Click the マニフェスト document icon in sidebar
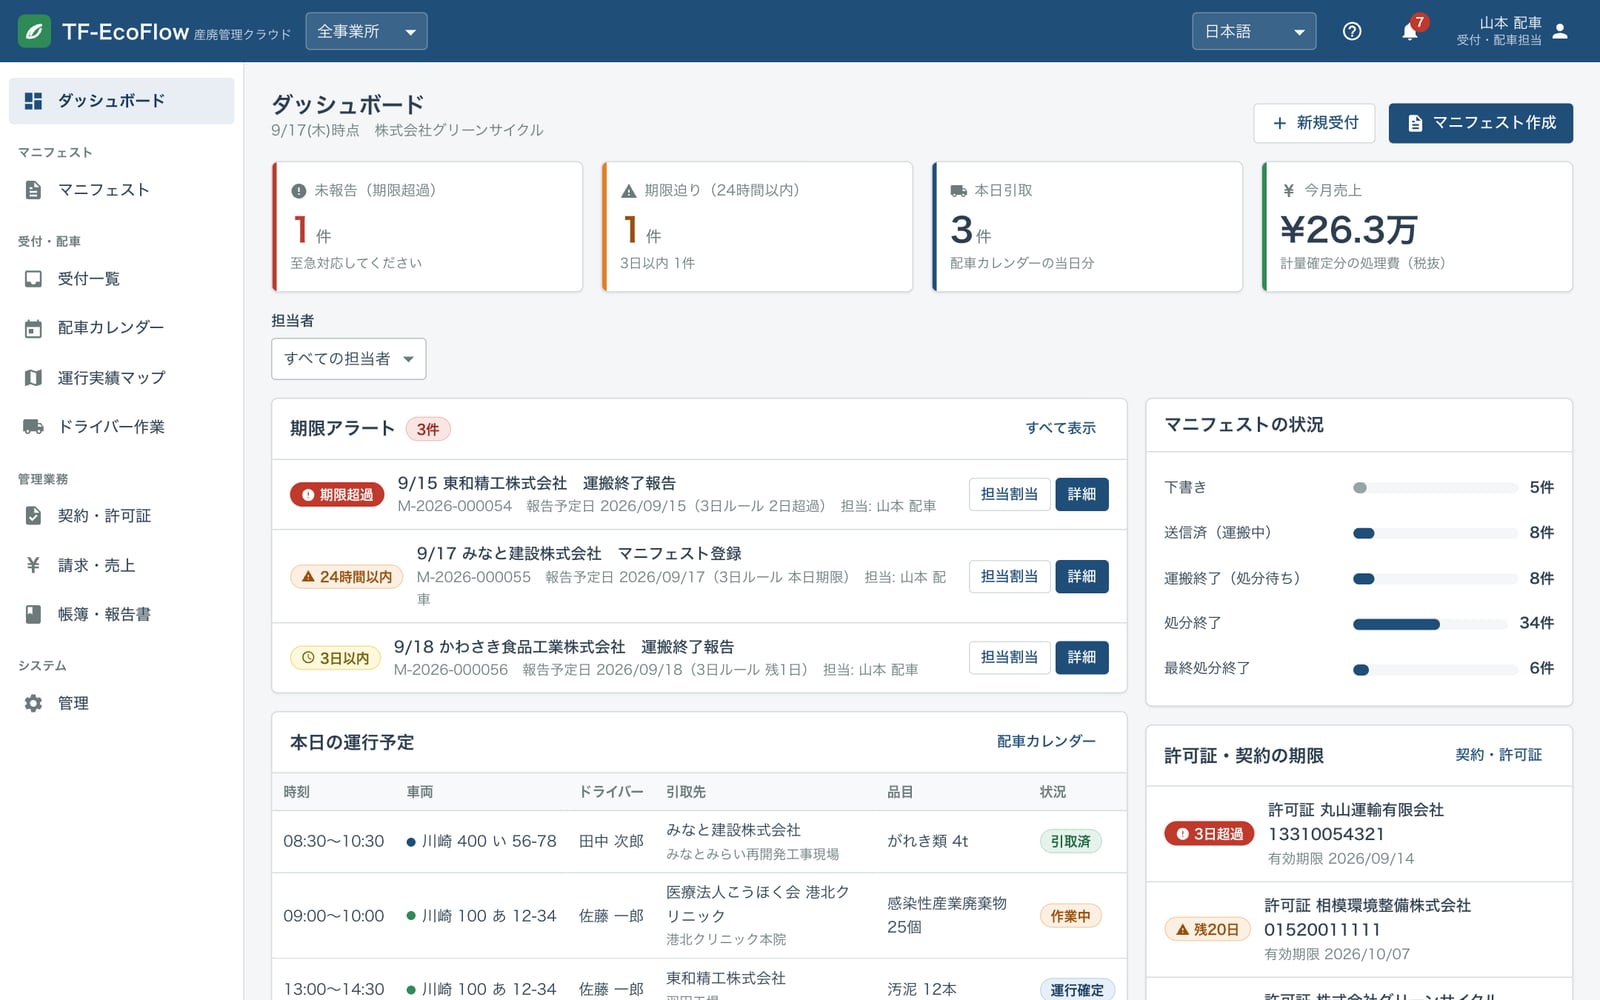 point(33,190)
